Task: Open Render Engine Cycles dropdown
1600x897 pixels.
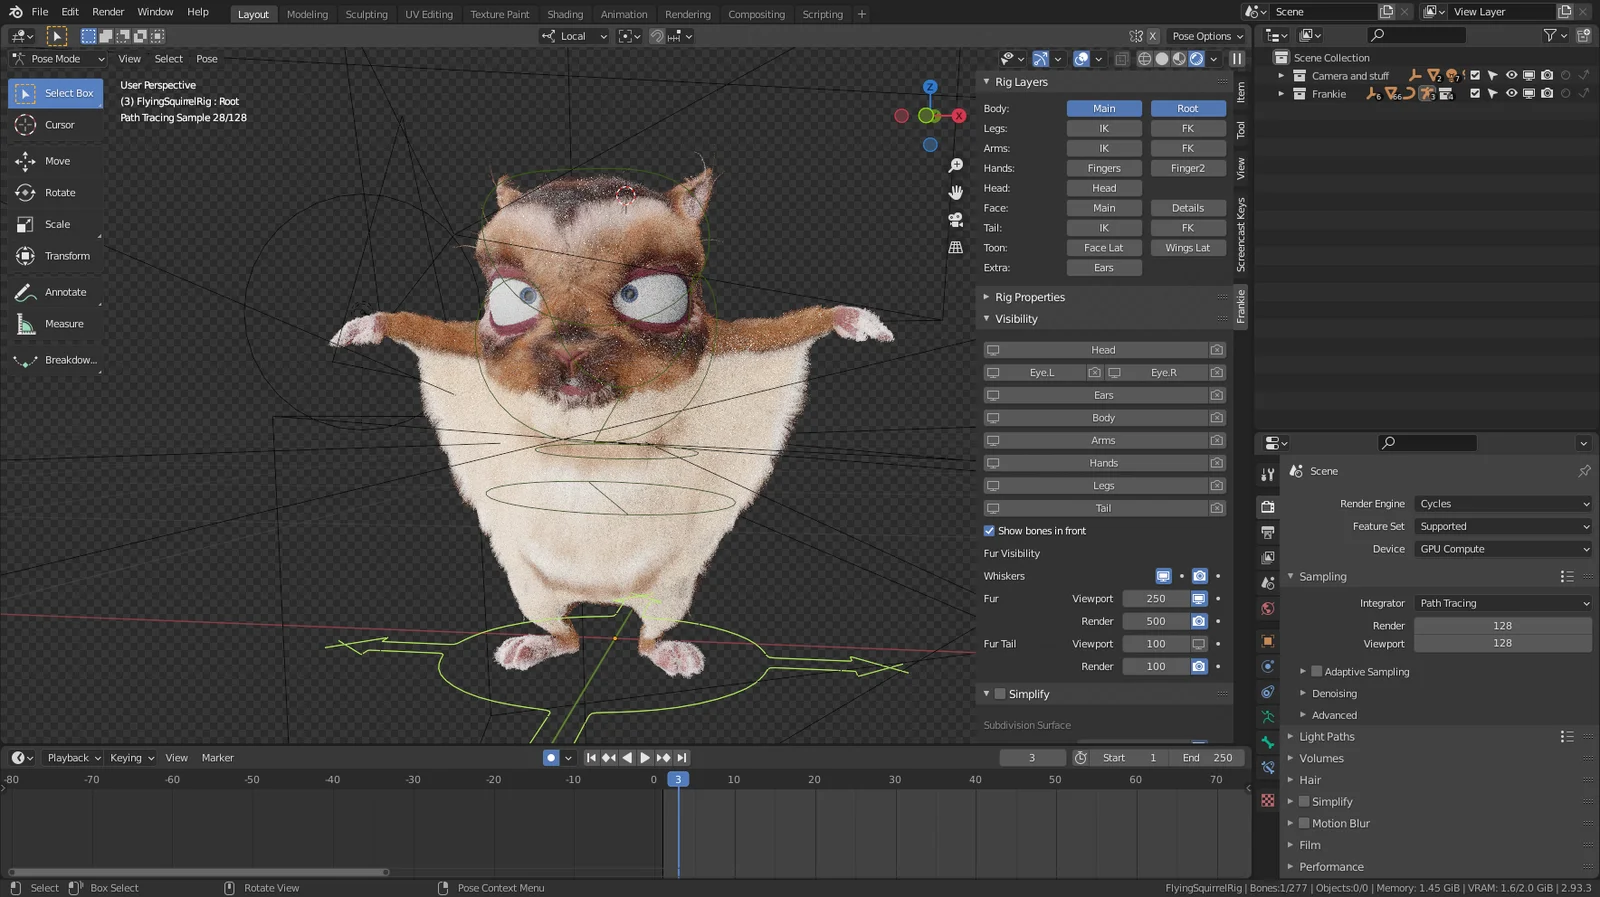Action: (x=1503, y=504)
